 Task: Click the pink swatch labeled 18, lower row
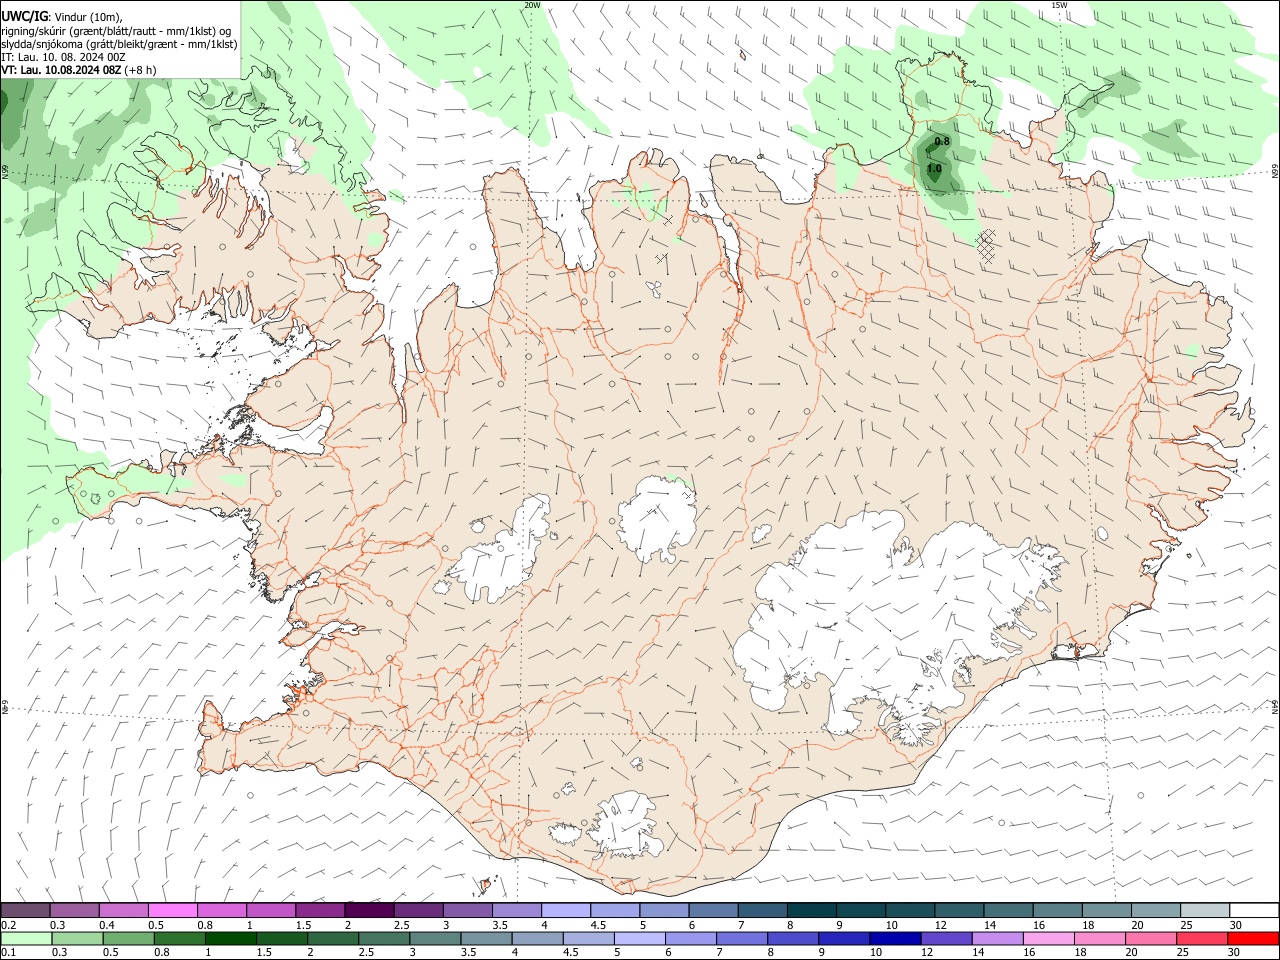1100,938
